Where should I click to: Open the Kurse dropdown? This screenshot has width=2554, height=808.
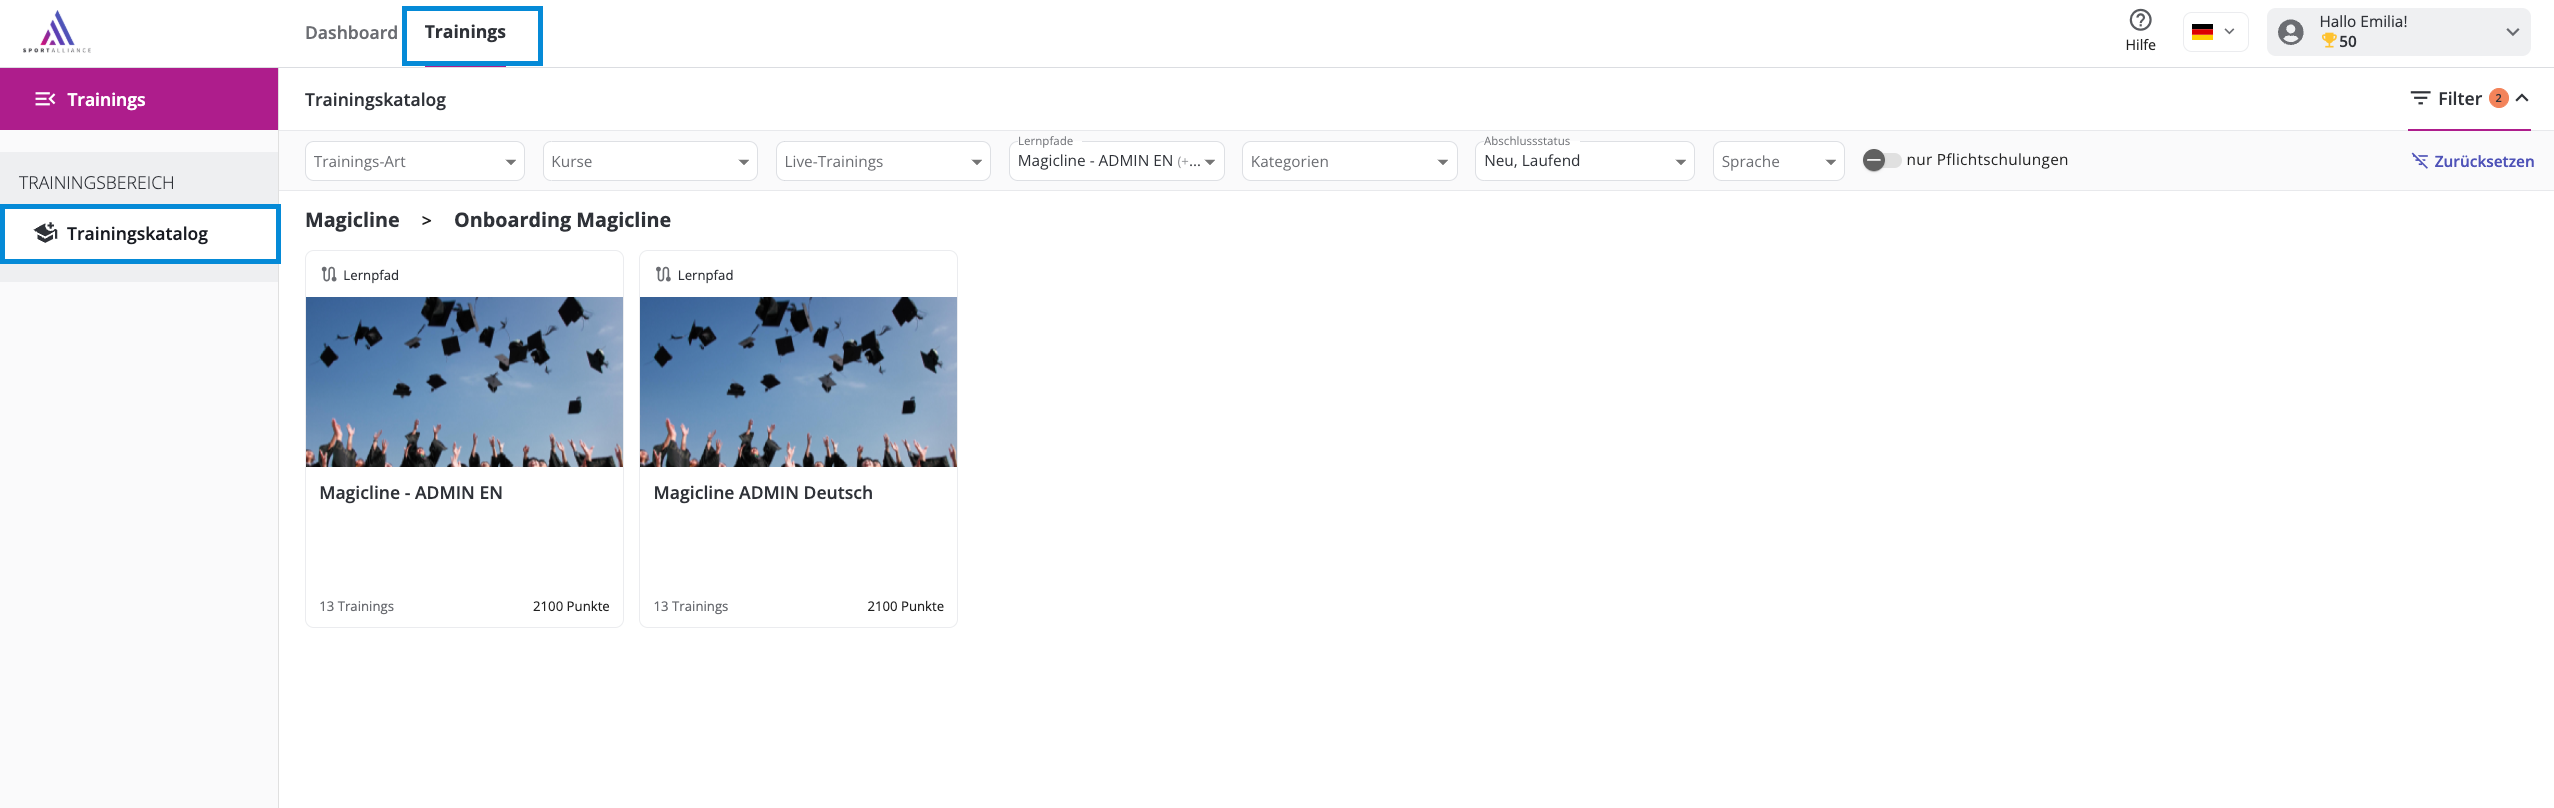pyautogui.click(x=650, y=161)
